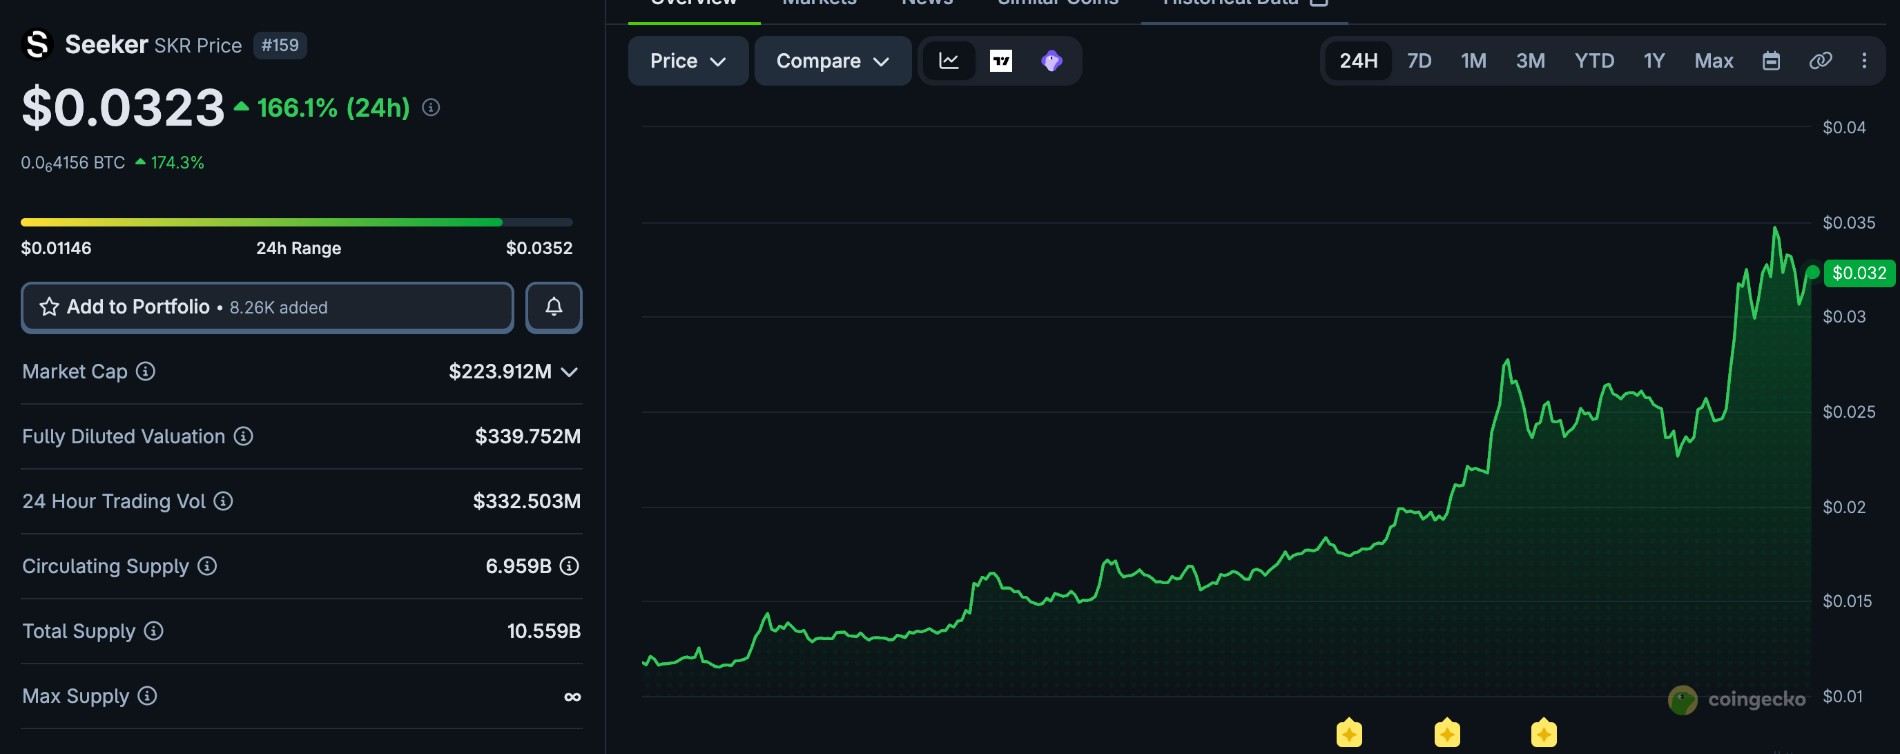The image size is (1900, 754).
Task: Click the $0.032 current price tag on chart
Action: point(1859,273)
